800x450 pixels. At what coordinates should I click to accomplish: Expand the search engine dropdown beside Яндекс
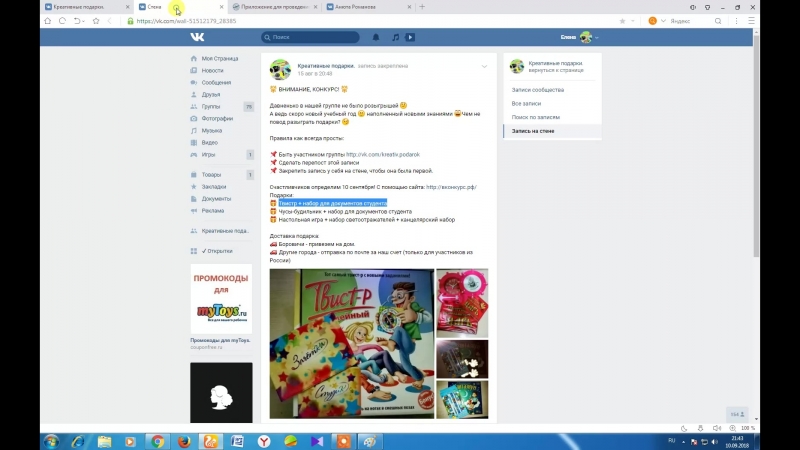point(663,21)
